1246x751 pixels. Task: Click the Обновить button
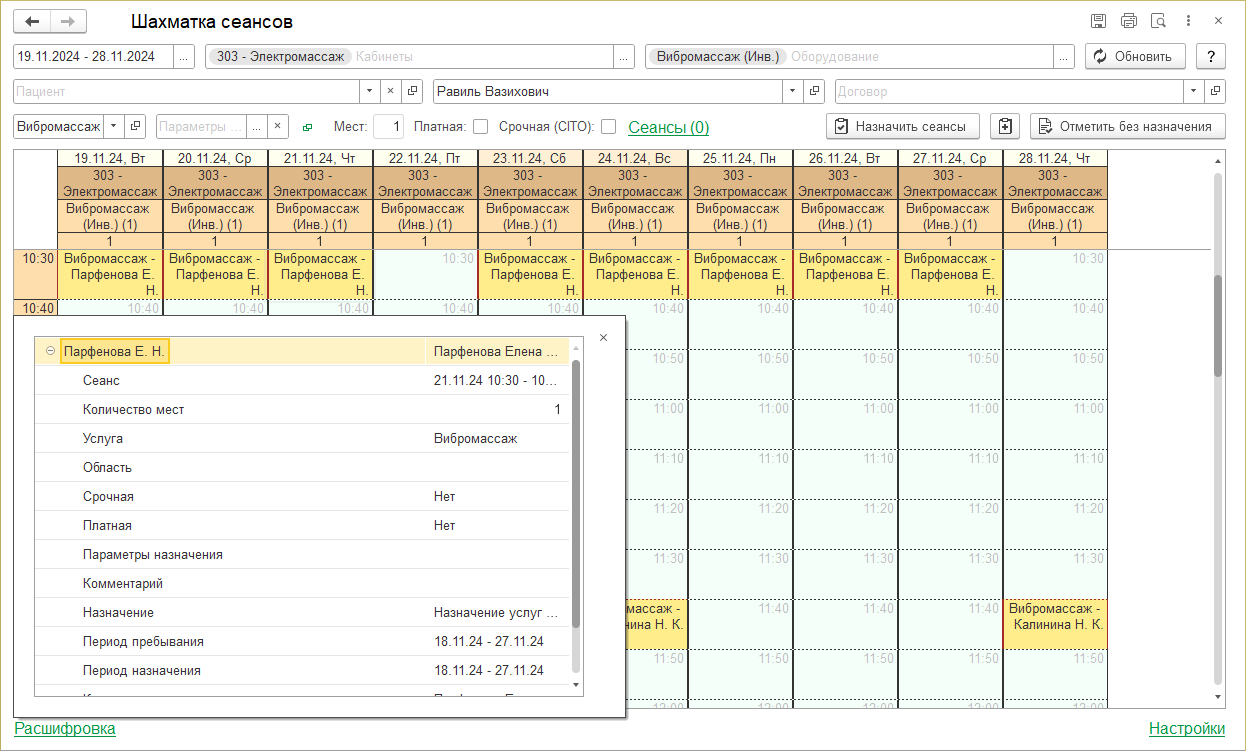click(1135, 56)
